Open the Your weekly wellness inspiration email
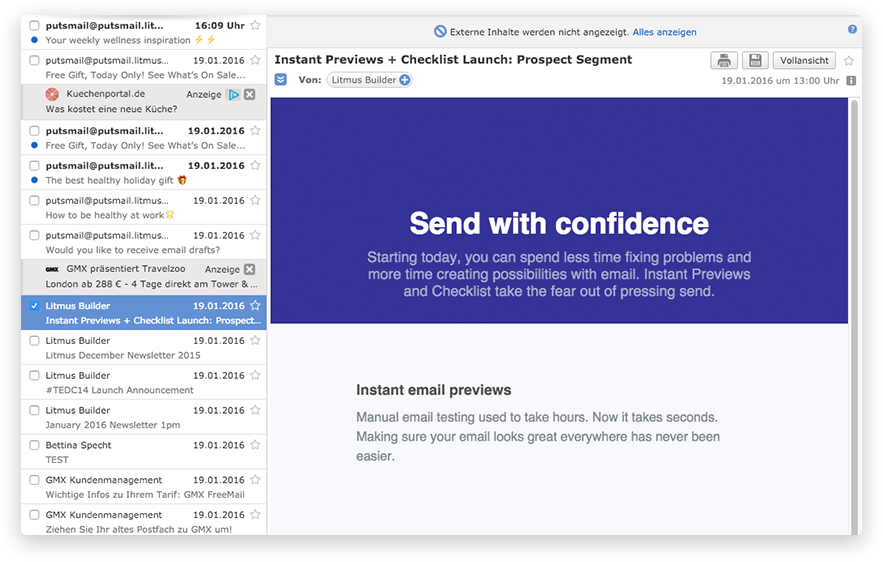Screen dimensions: 883x562 (x=144, y=33)
